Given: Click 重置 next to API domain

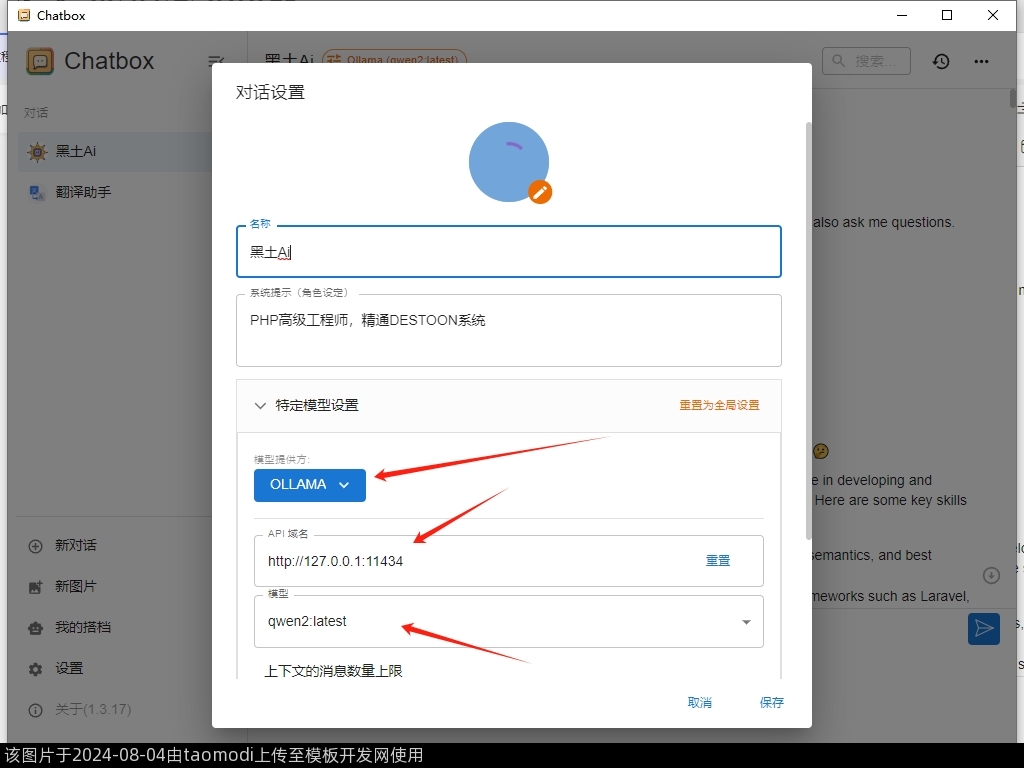Looking at the screenshot, I should click(x=718, y=560).
